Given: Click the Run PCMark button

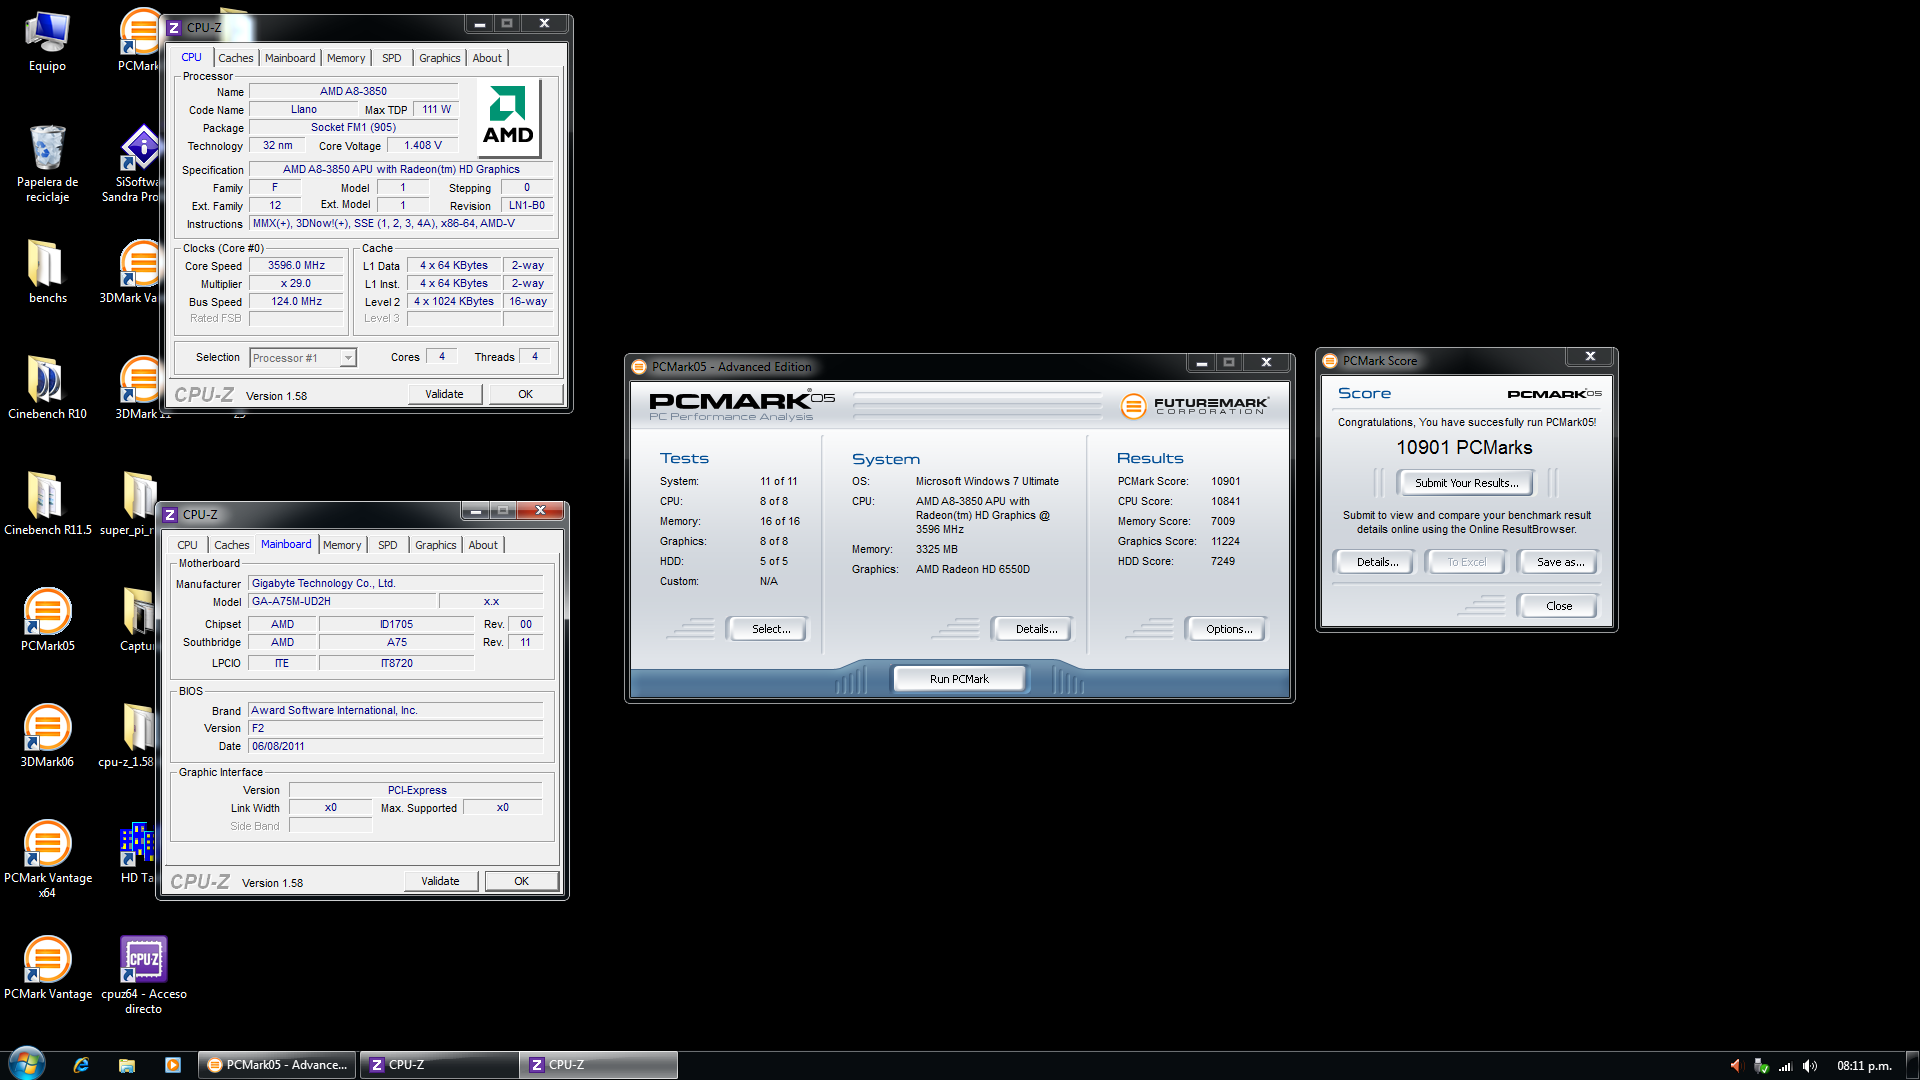Looking at the screenshot, I should 959,679.
